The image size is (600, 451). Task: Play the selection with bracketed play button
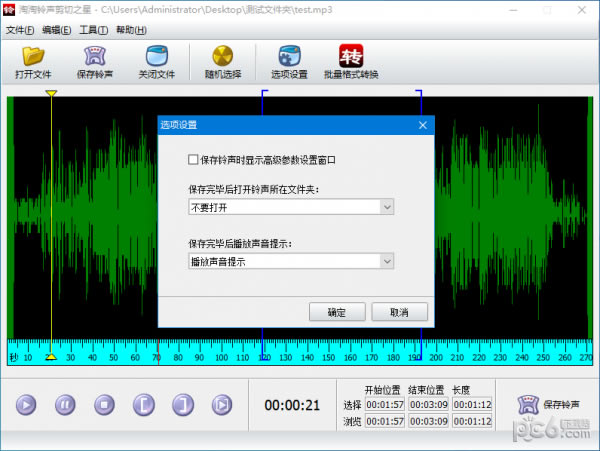coord(222,405)
